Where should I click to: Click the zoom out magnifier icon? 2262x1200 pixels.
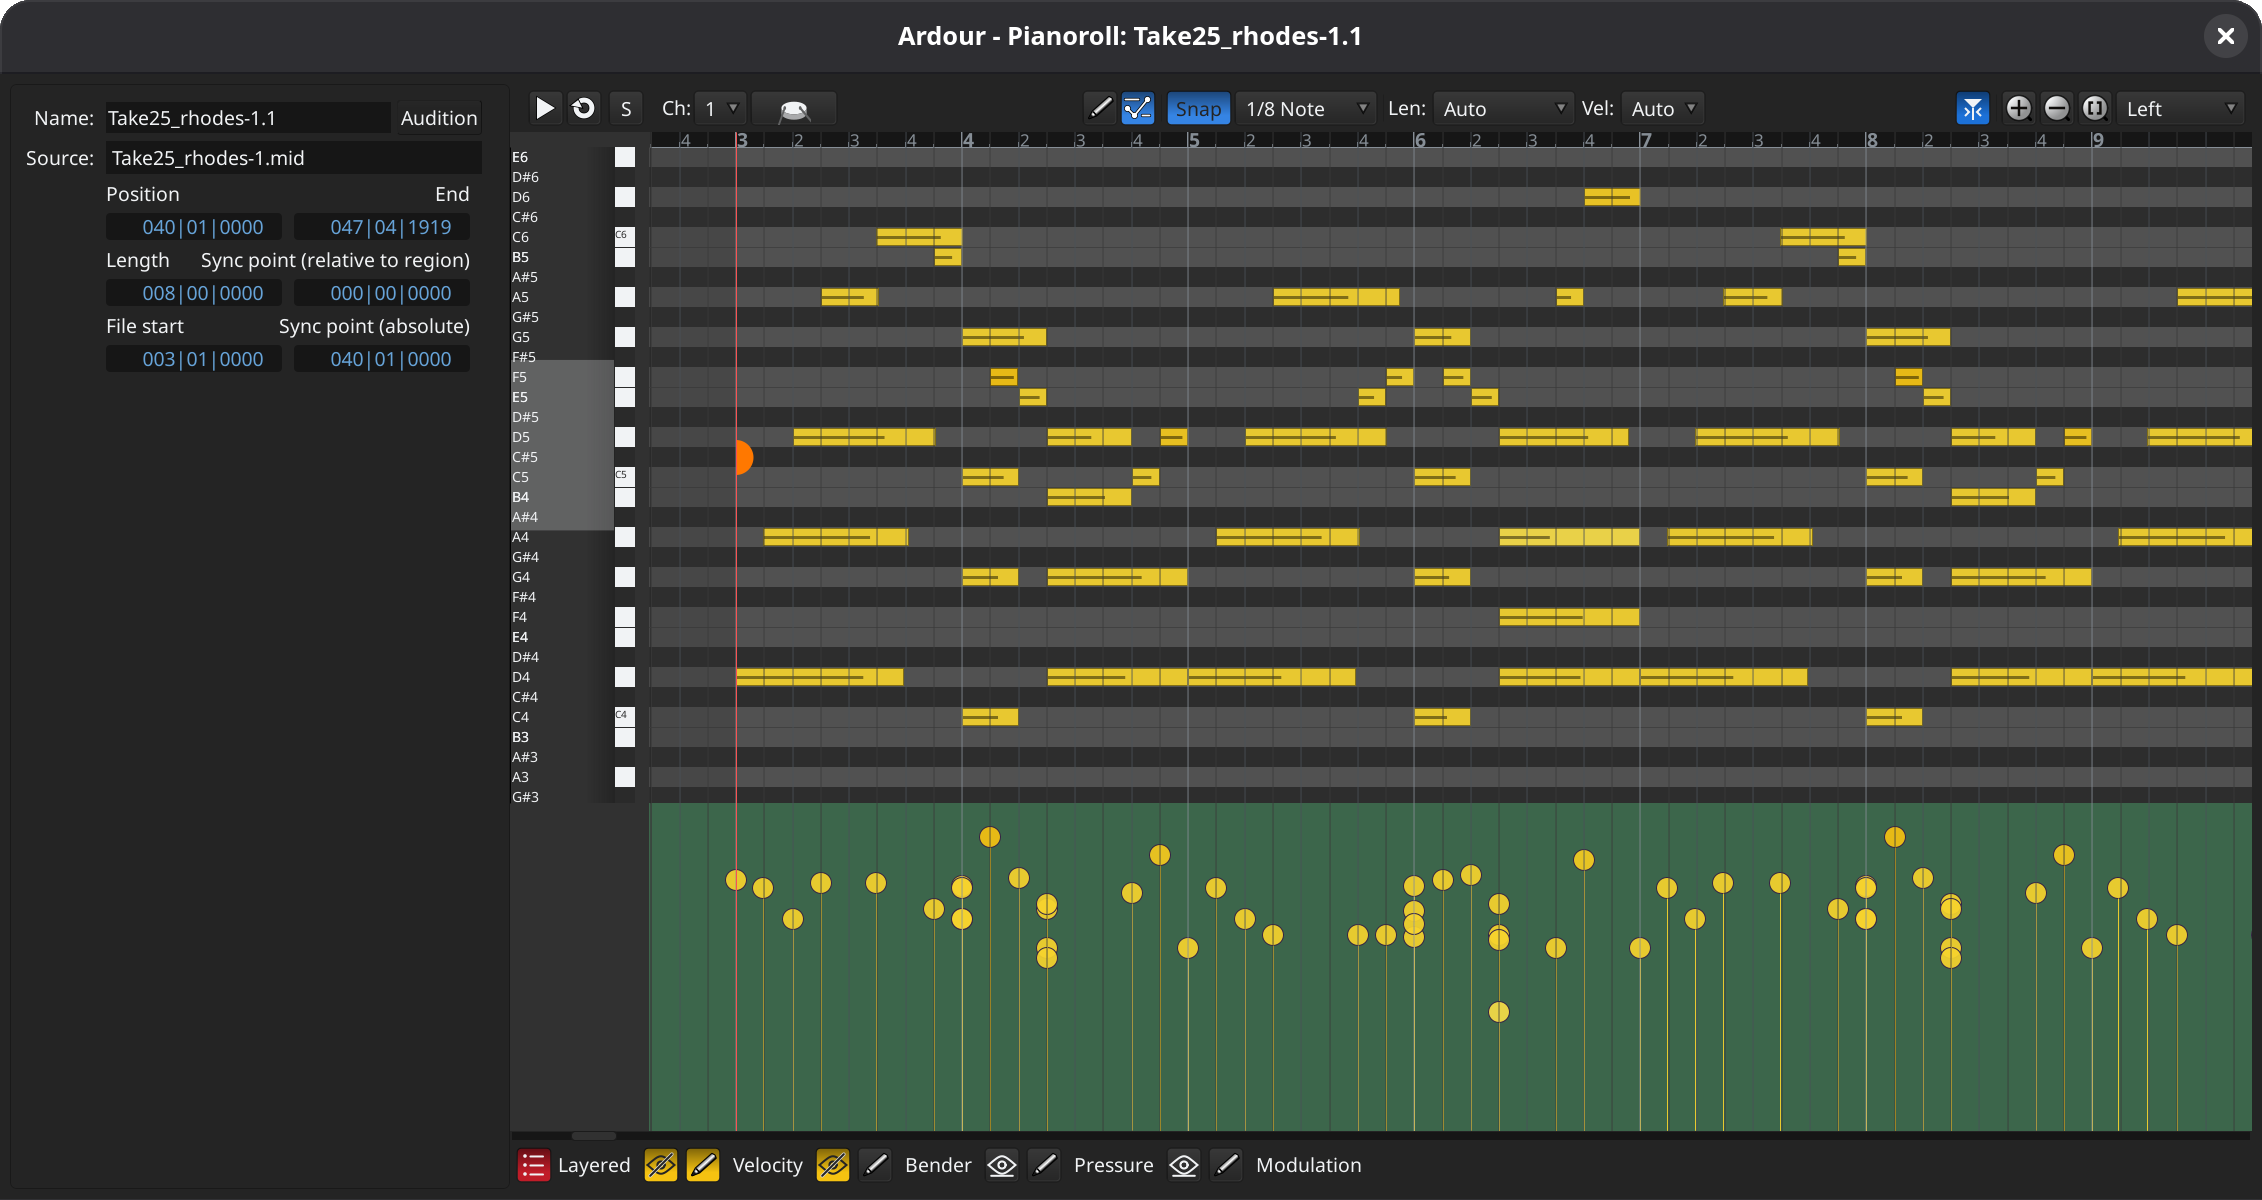tap(2057, 108)
